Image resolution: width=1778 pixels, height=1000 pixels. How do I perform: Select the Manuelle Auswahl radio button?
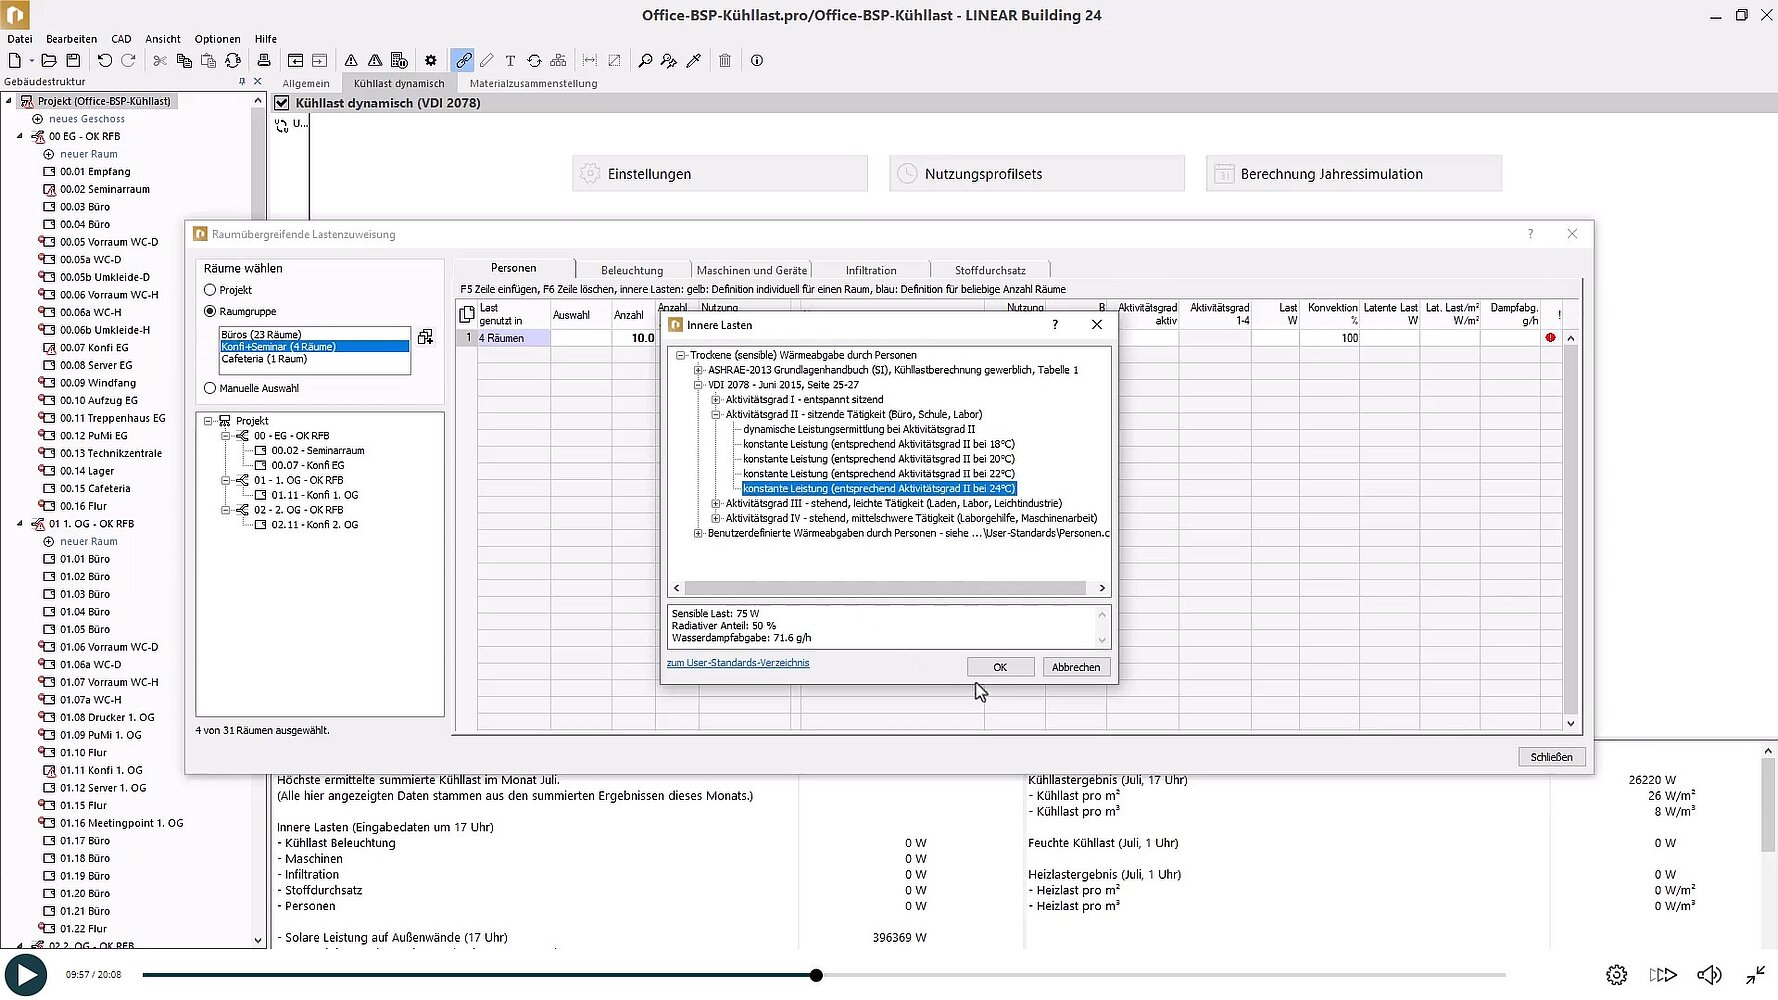click(210, 388)
